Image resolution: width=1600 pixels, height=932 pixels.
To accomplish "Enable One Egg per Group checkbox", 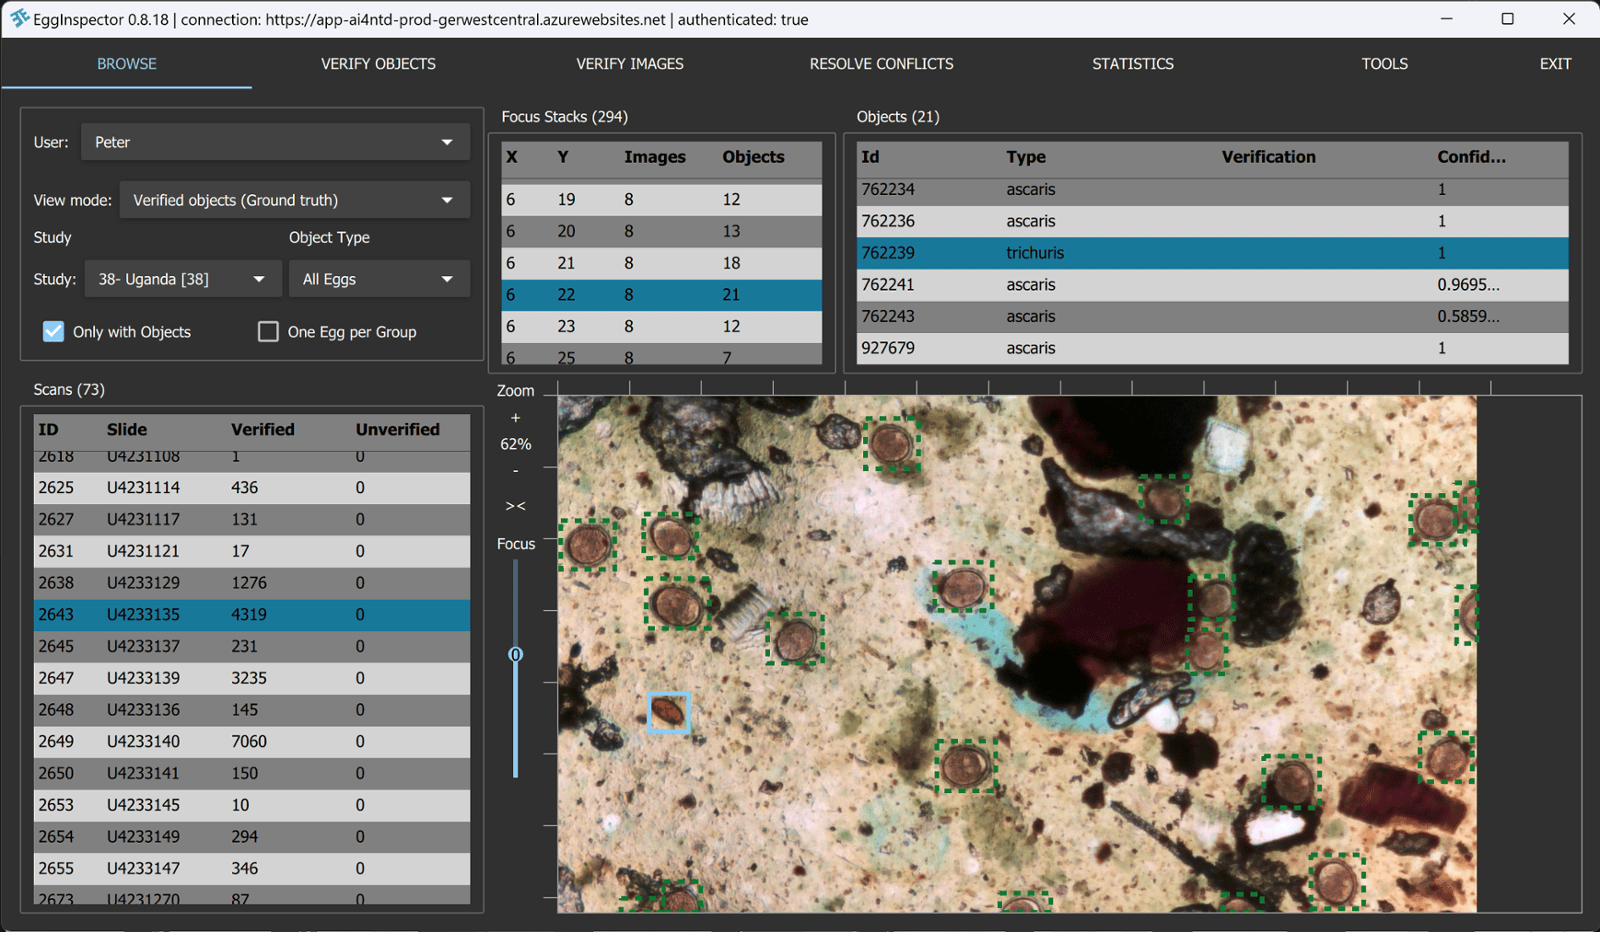I will tap(268, 332).
